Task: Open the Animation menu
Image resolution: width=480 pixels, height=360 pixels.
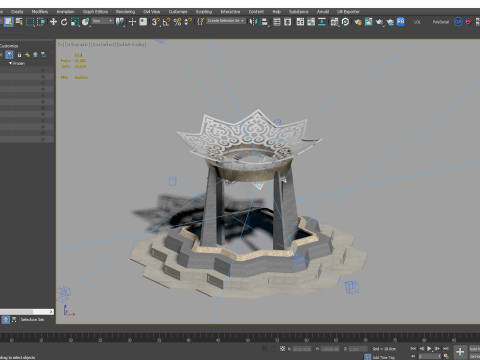Action: 65,12
